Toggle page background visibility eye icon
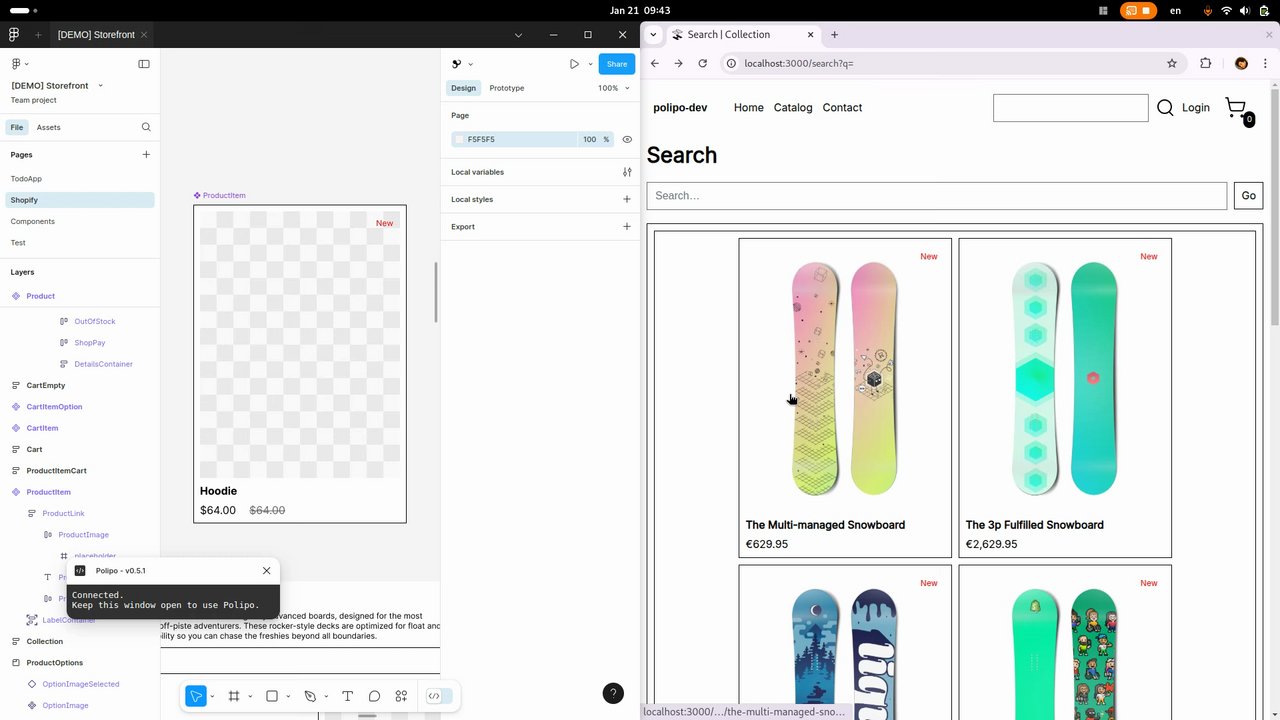This screenshot has height=720, width=1280. [627, 139]
